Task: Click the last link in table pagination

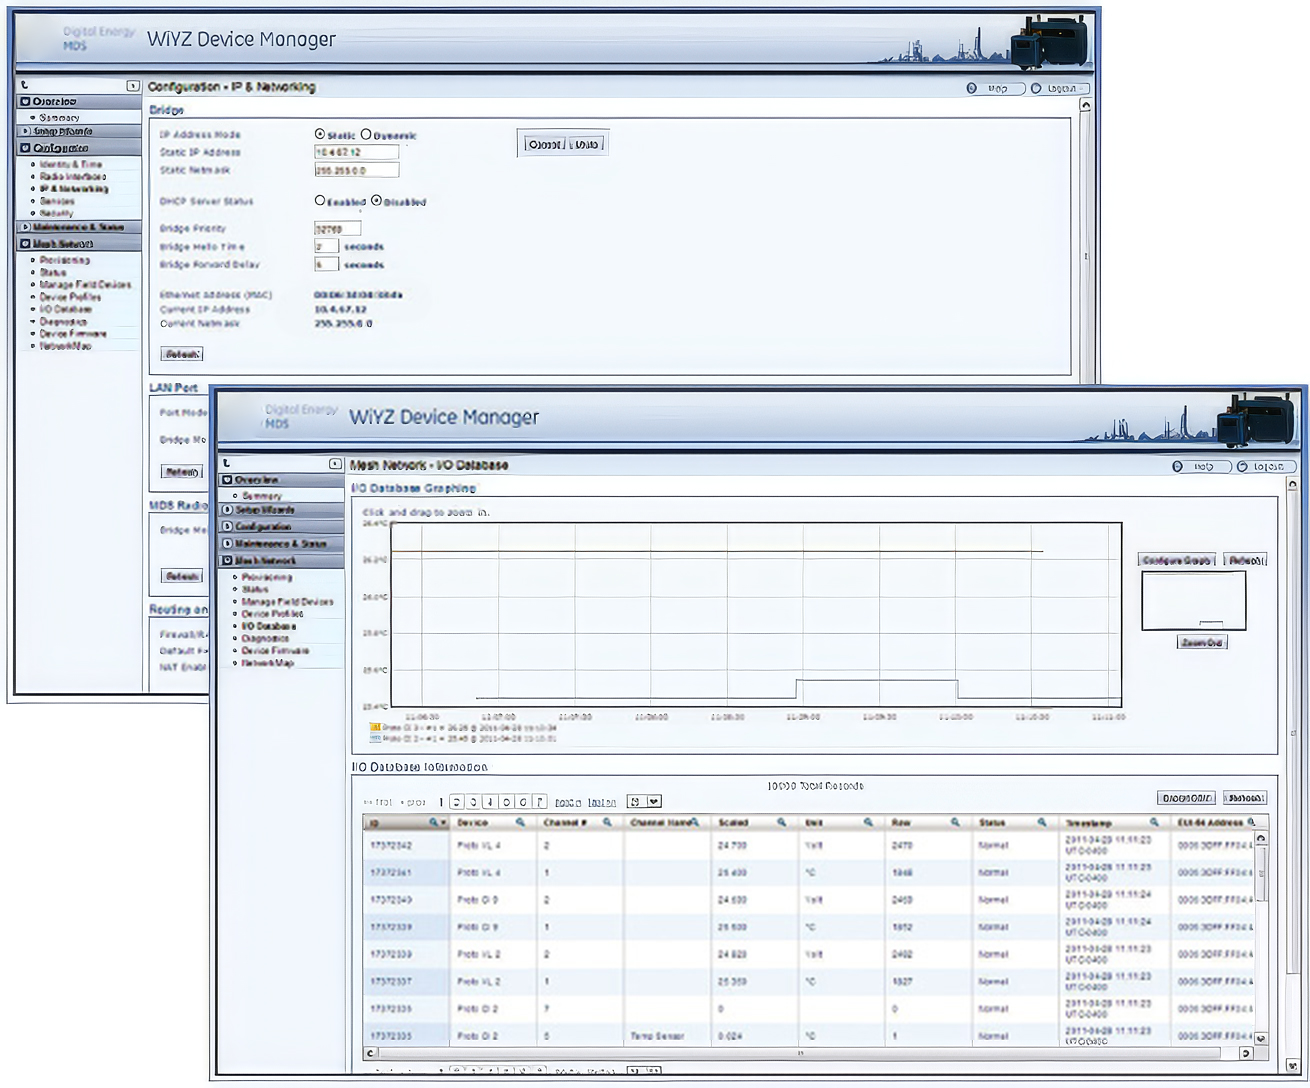Action: [x=601, y=802]
